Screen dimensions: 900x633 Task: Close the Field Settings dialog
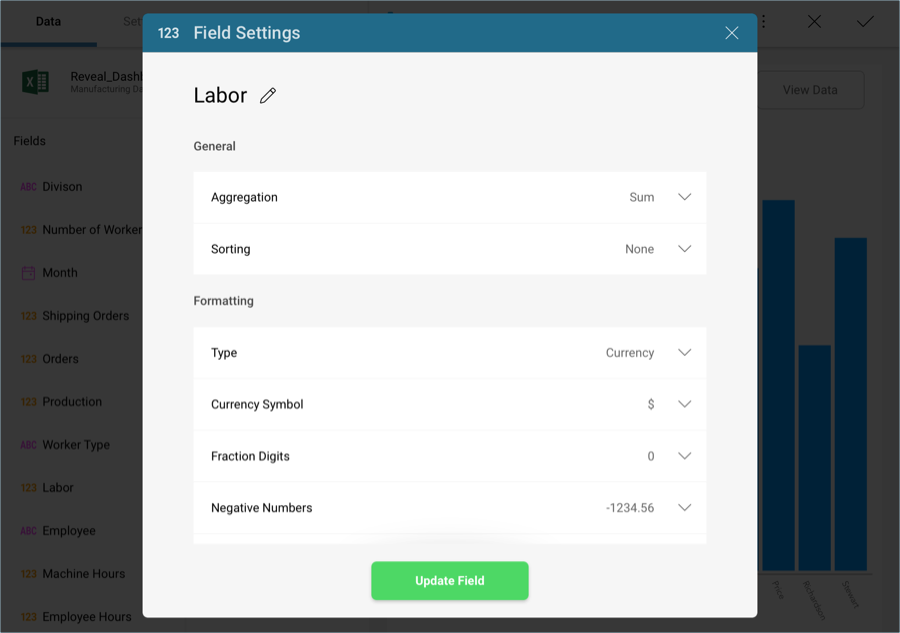point(732,33)
